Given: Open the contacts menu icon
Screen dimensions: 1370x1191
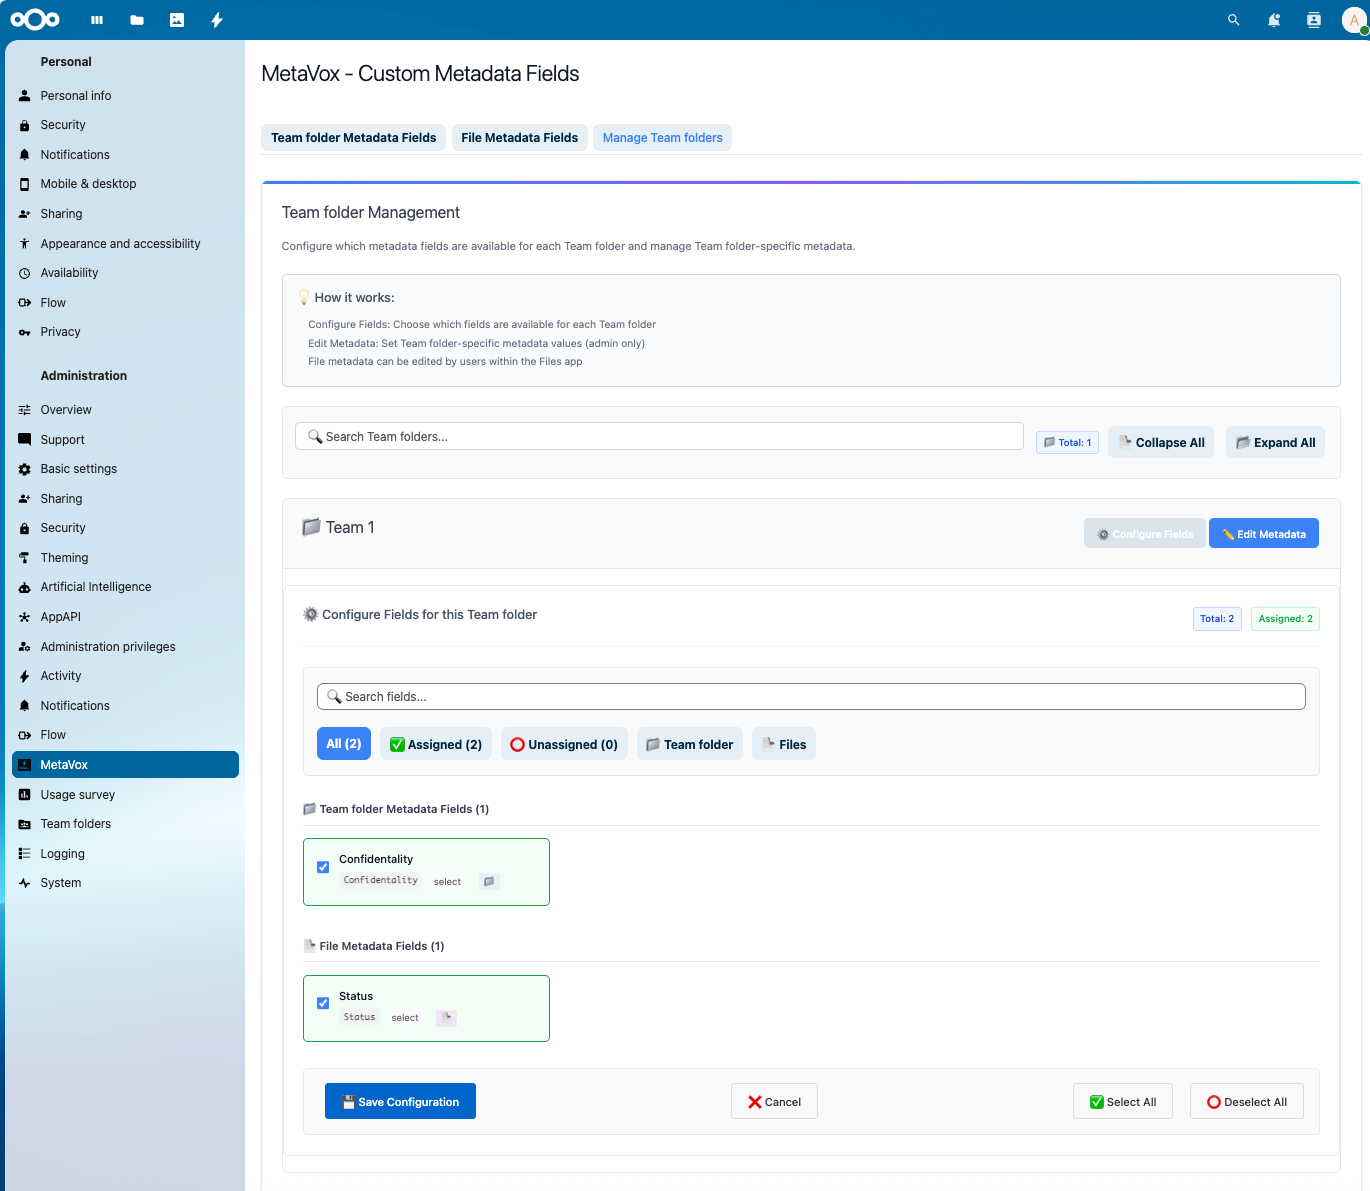Looking at the screenshot, I should [1314, 20].
